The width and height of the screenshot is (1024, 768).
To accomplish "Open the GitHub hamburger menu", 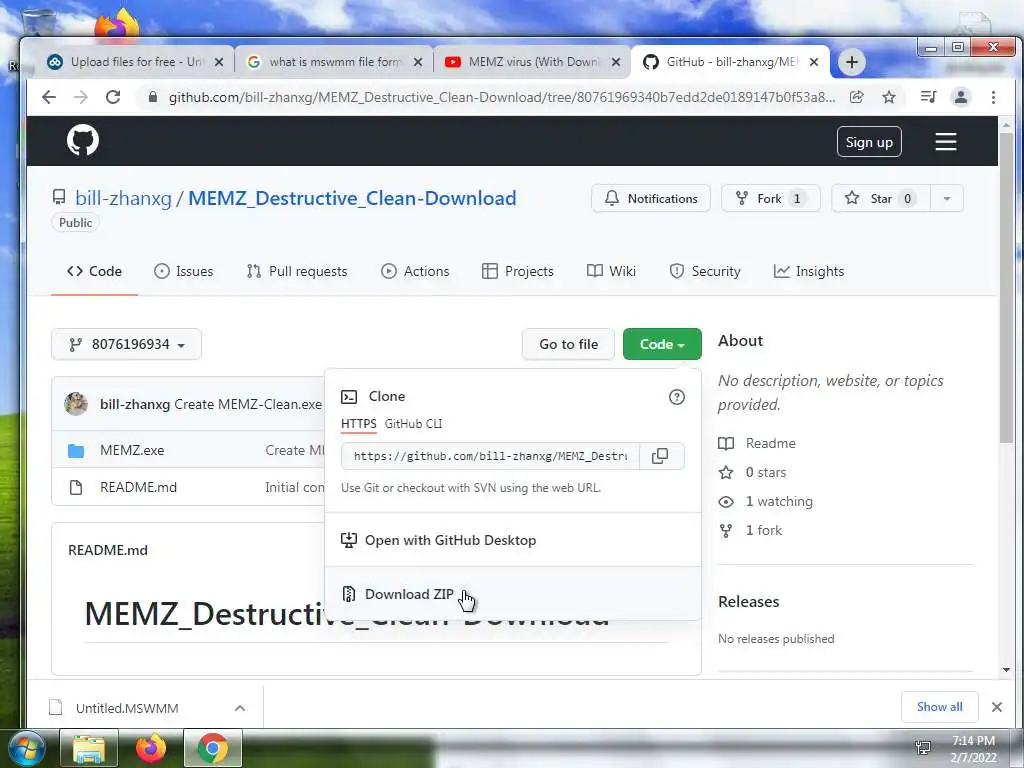I will pyautogui.click(x=946, y=142).
